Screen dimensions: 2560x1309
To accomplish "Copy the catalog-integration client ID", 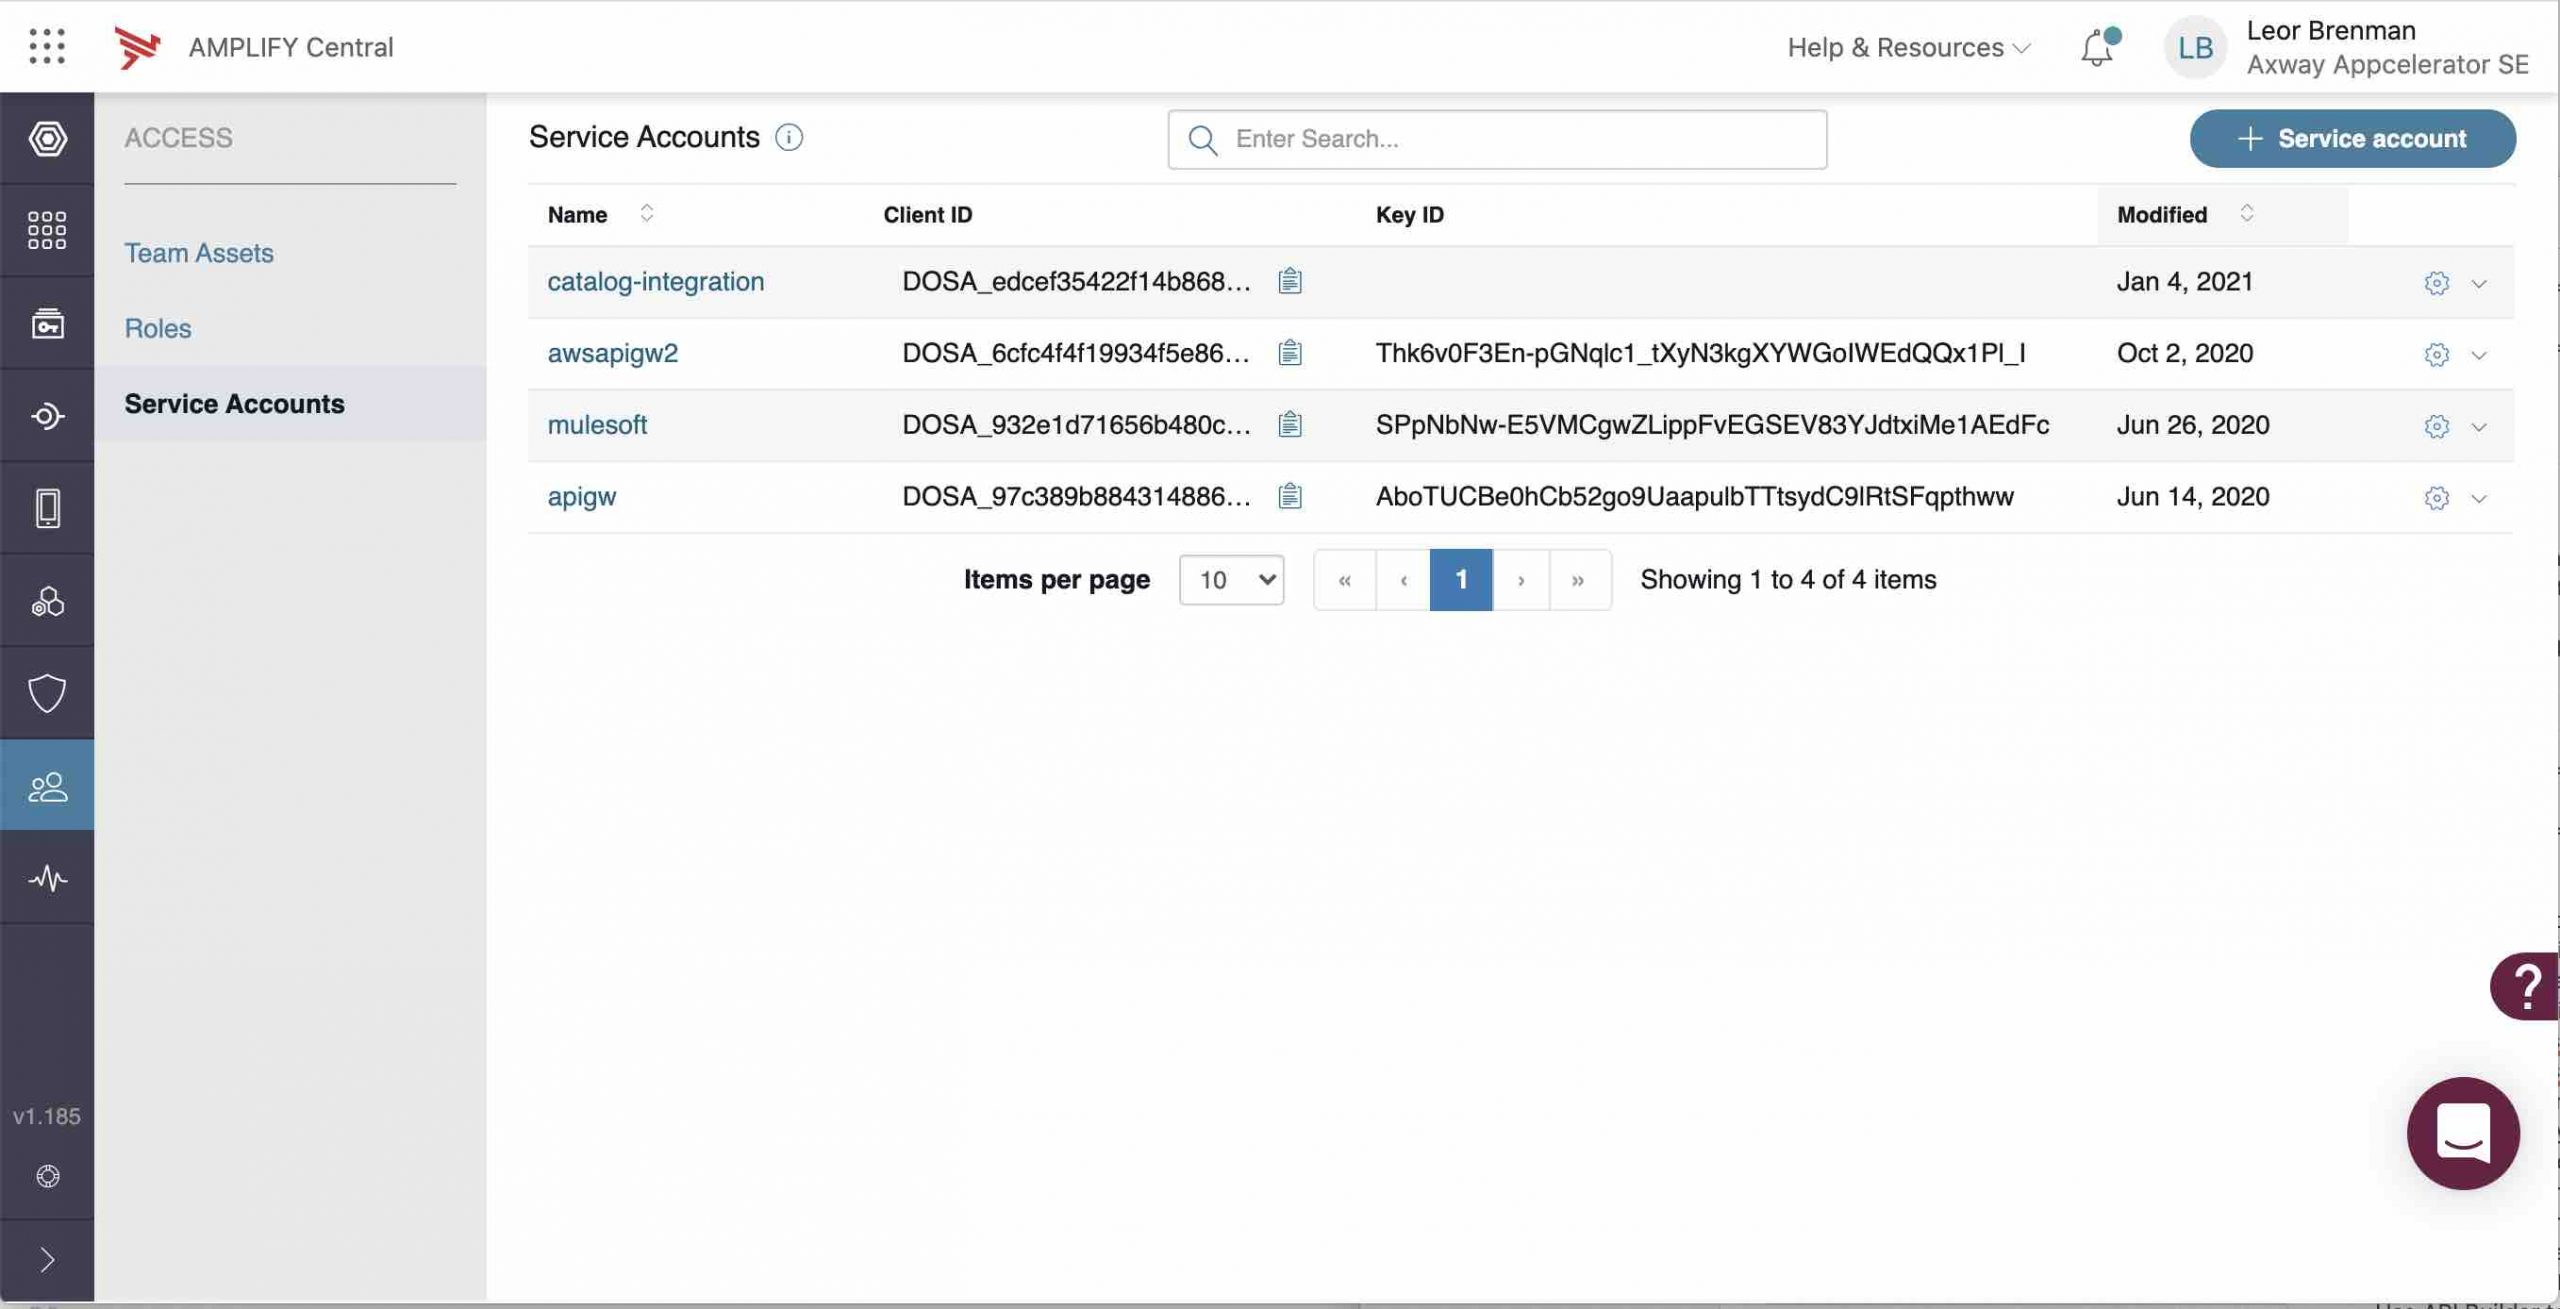I will coord(1290,281).
